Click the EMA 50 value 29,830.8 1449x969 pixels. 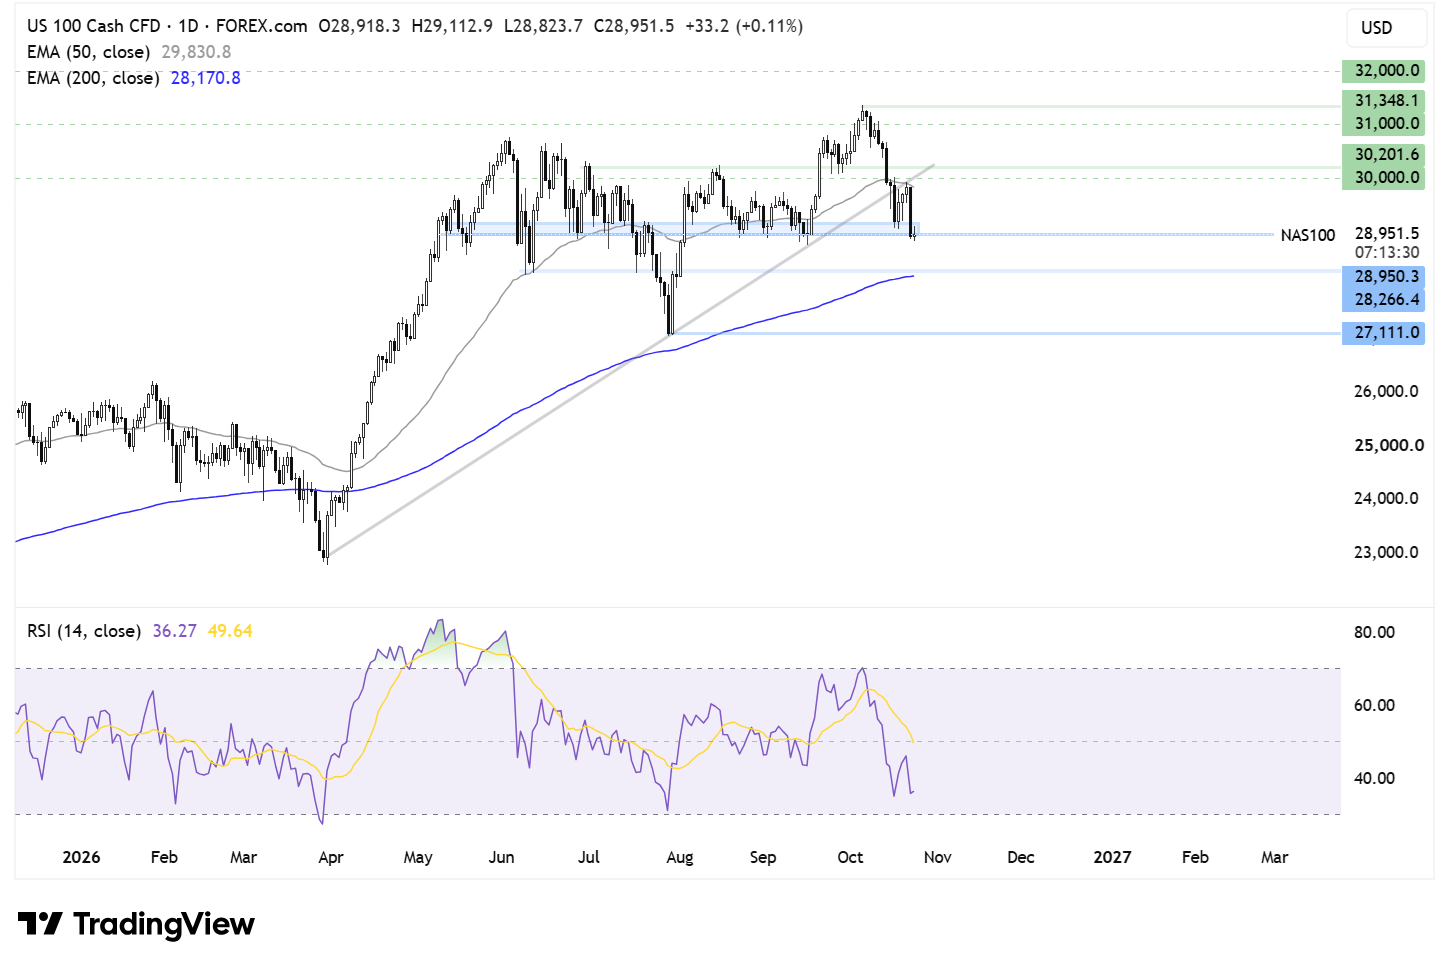196,52
